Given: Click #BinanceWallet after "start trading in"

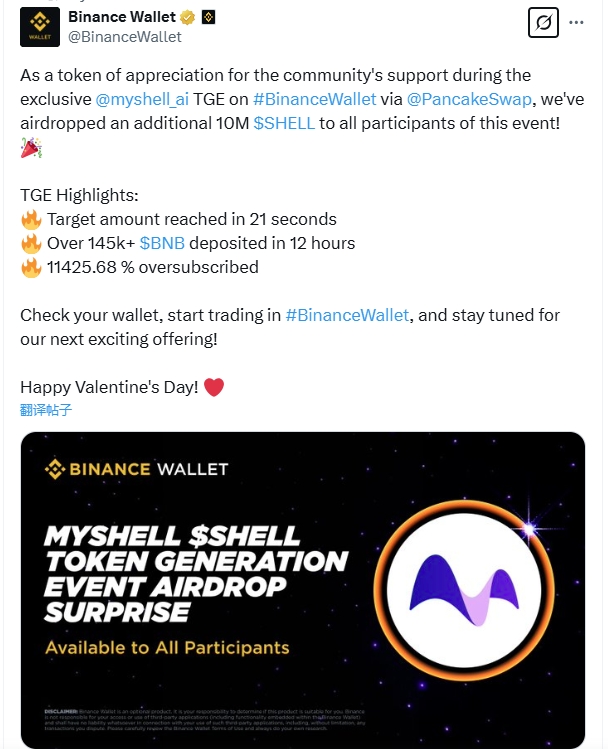Looking at the screenshot, I should point(347,315).
